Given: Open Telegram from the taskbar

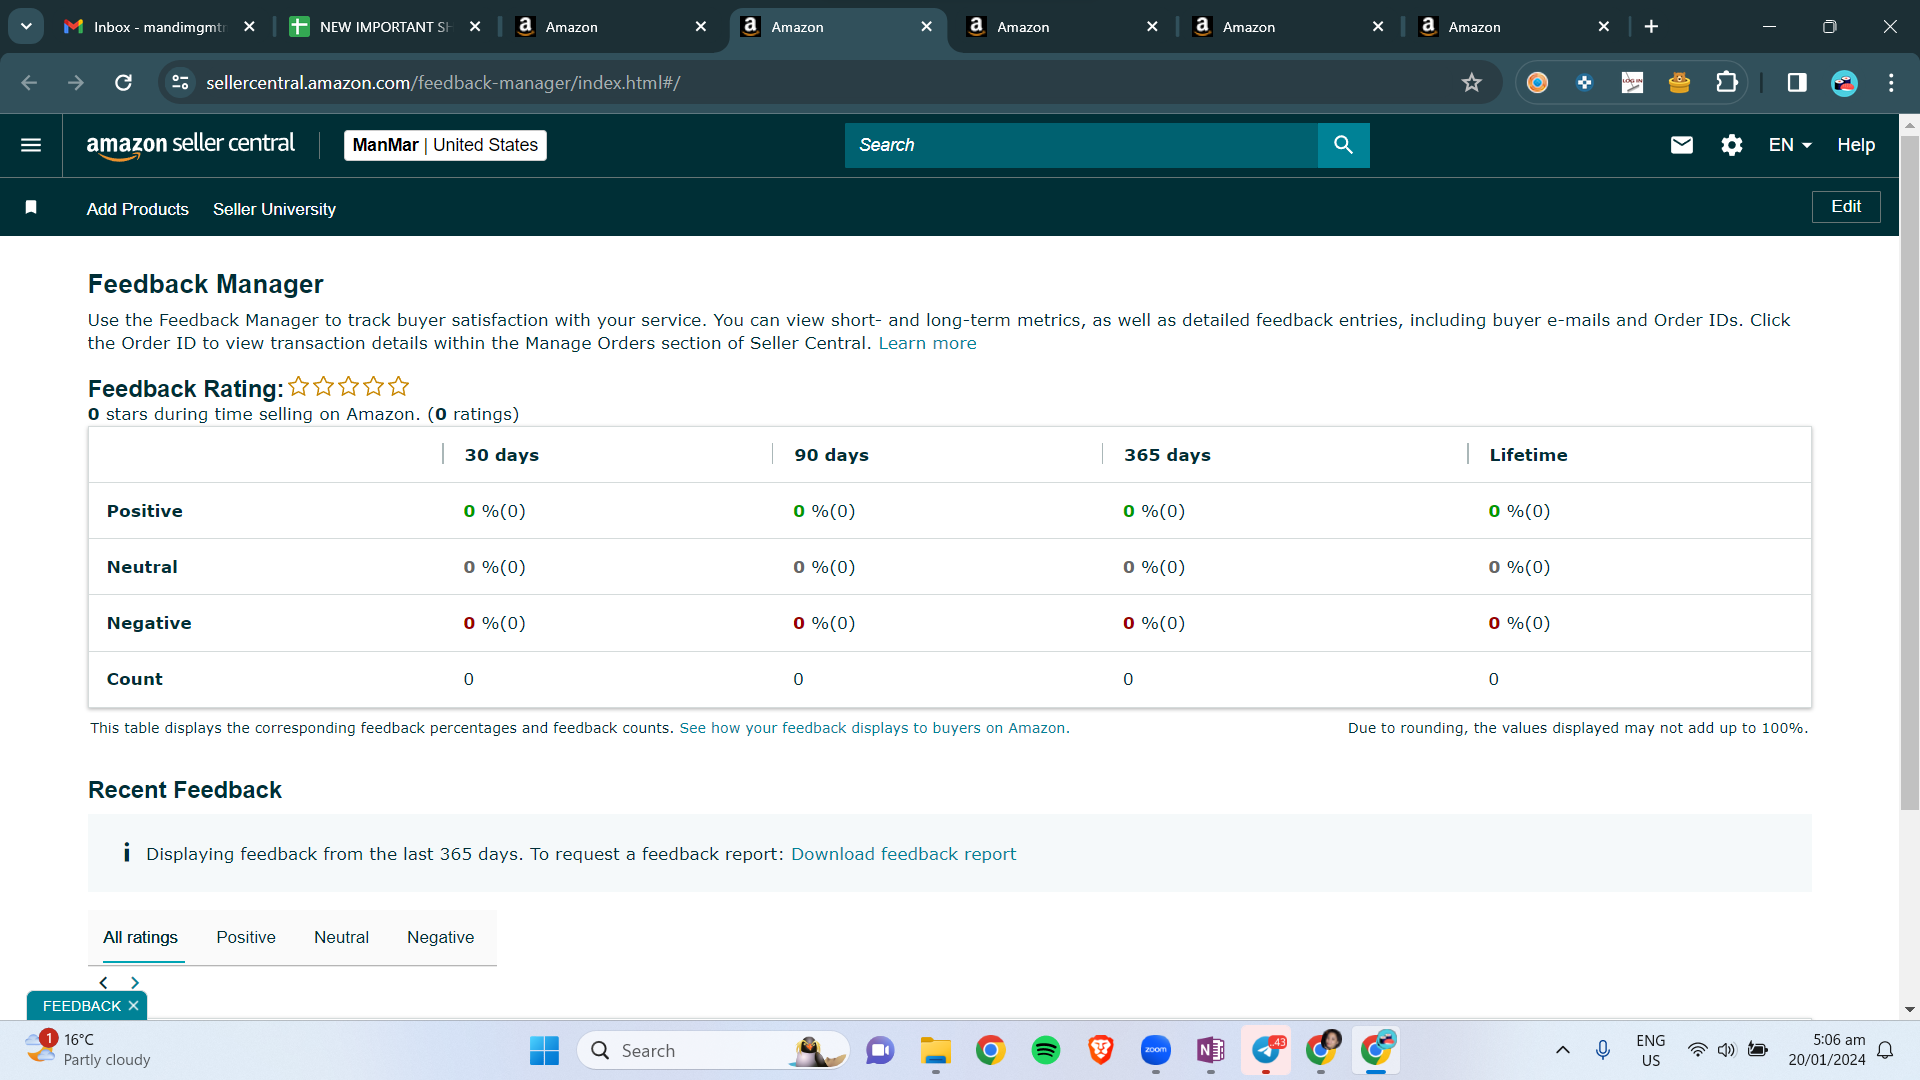Looking at the screenshot, I should [x=1266, y=1050].
